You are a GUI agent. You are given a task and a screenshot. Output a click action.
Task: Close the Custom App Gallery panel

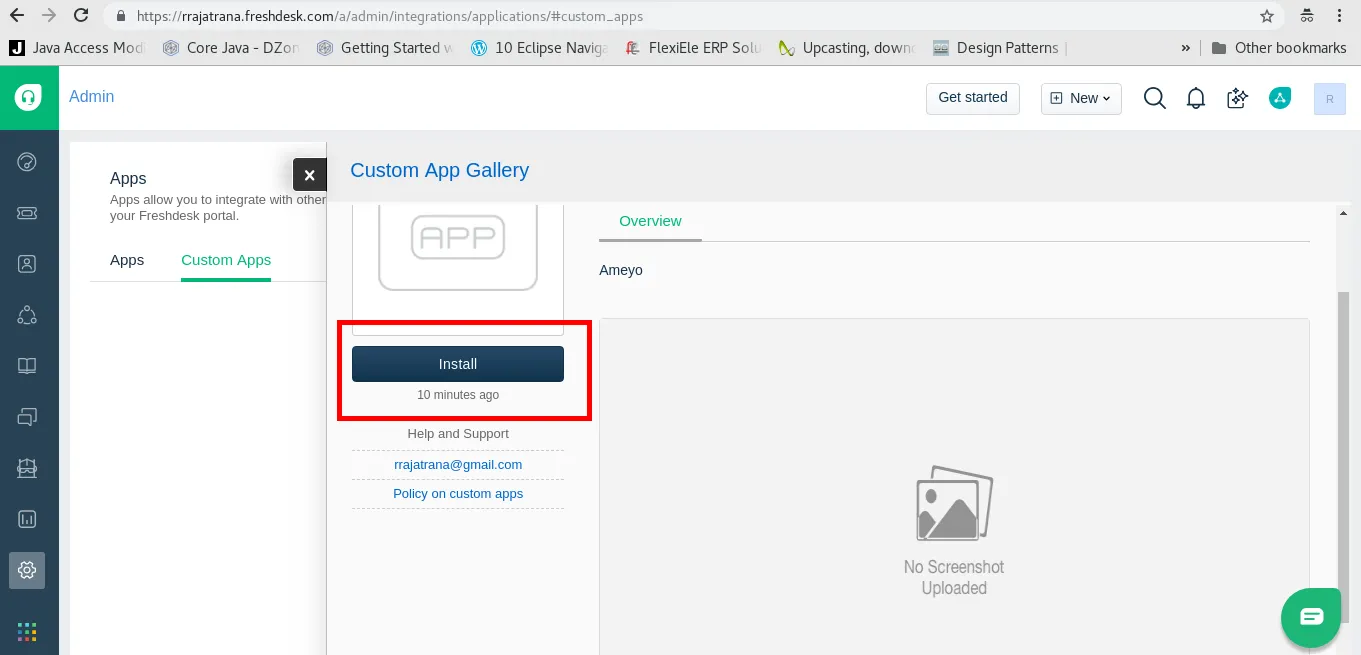tap(309, 175)
